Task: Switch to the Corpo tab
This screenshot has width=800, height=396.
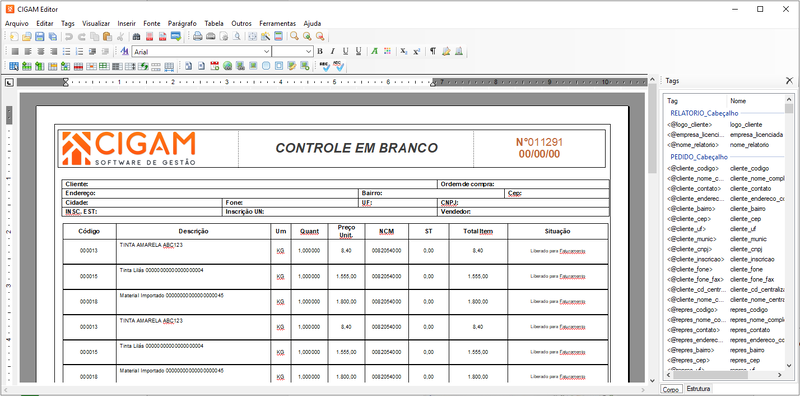Action: click(x=670, y=389)
